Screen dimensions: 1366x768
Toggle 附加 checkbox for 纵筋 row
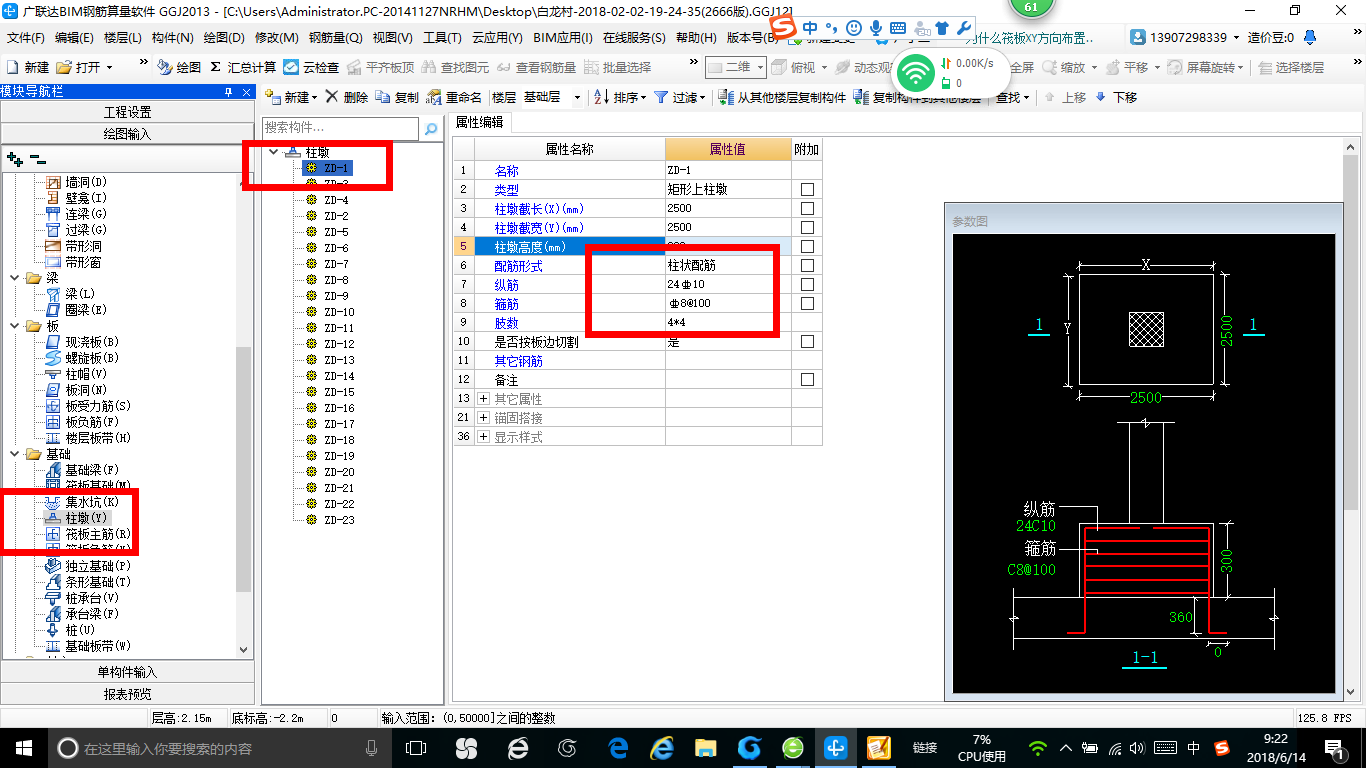tap(807, 285)
